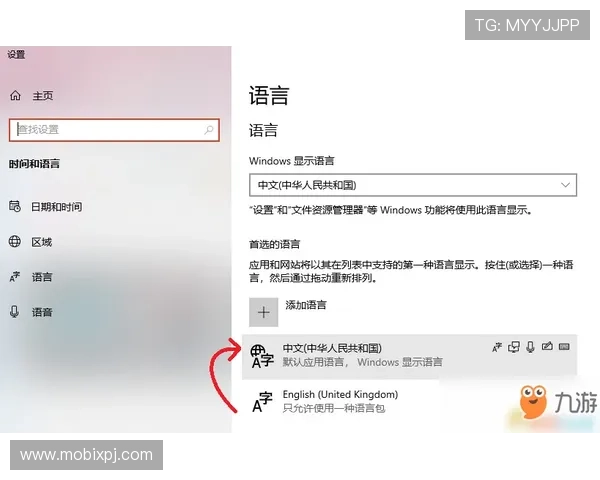Click the language icon next to 语言 in sidebar
This screenshot has width=600, height=480.
tap(15, 276)
